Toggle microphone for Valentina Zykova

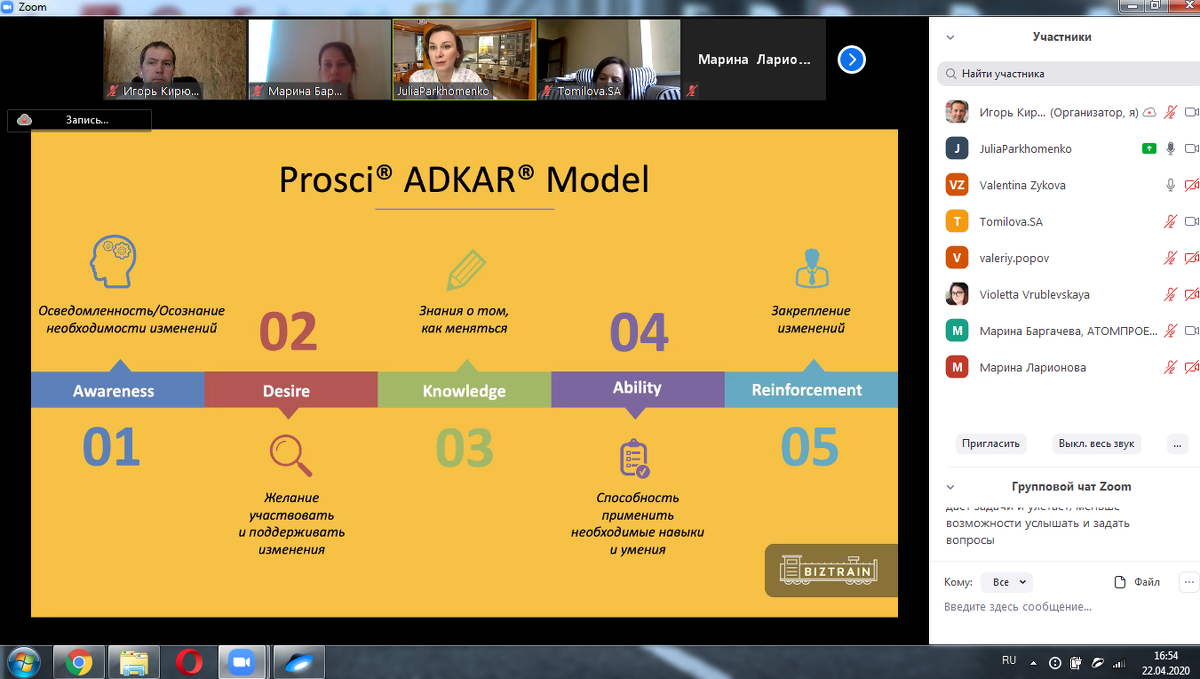1170,185
